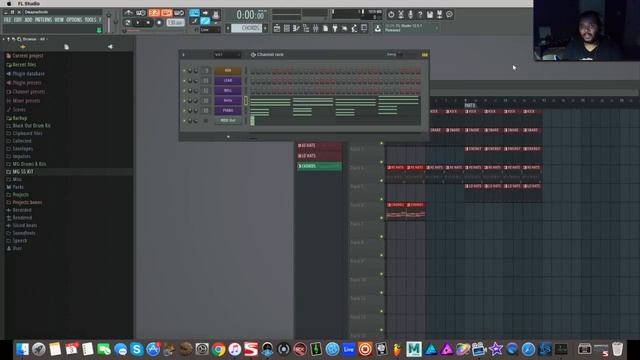Screen dimensions: 640x360
Task: Click the download content library icon
Action: [x=378, y=28]
